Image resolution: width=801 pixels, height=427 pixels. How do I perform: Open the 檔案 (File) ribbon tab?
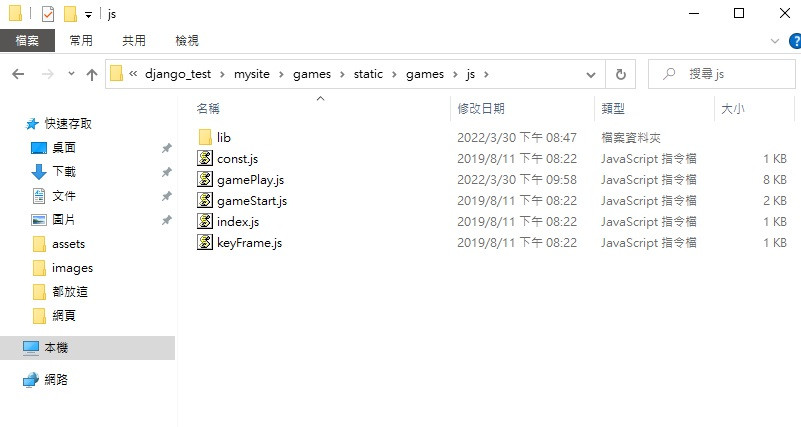27,41
